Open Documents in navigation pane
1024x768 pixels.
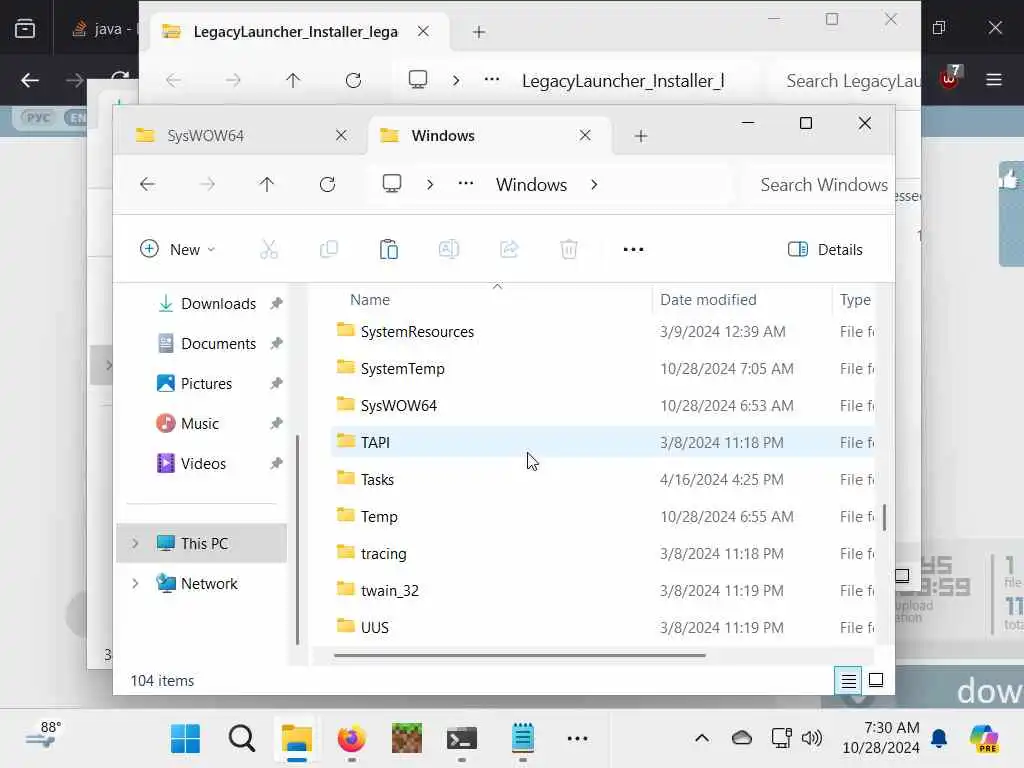point(218,344)
